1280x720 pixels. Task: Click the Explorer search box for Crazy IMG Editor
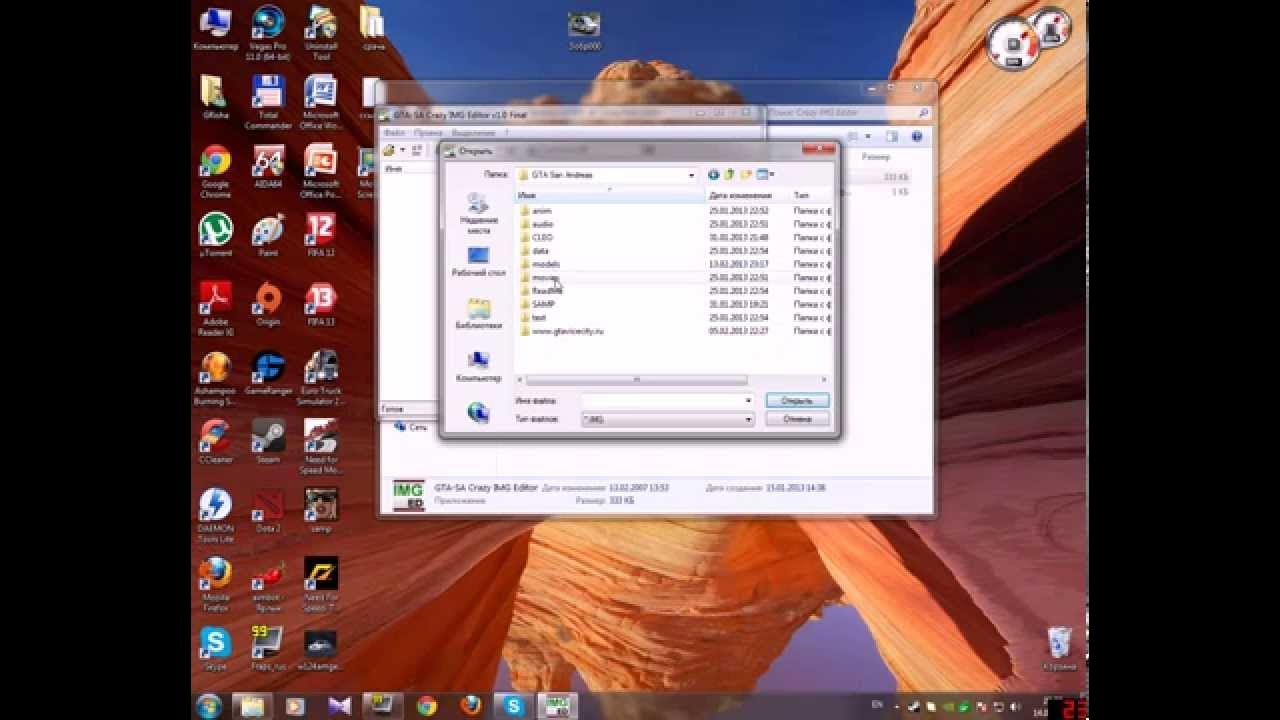(848, 114)
